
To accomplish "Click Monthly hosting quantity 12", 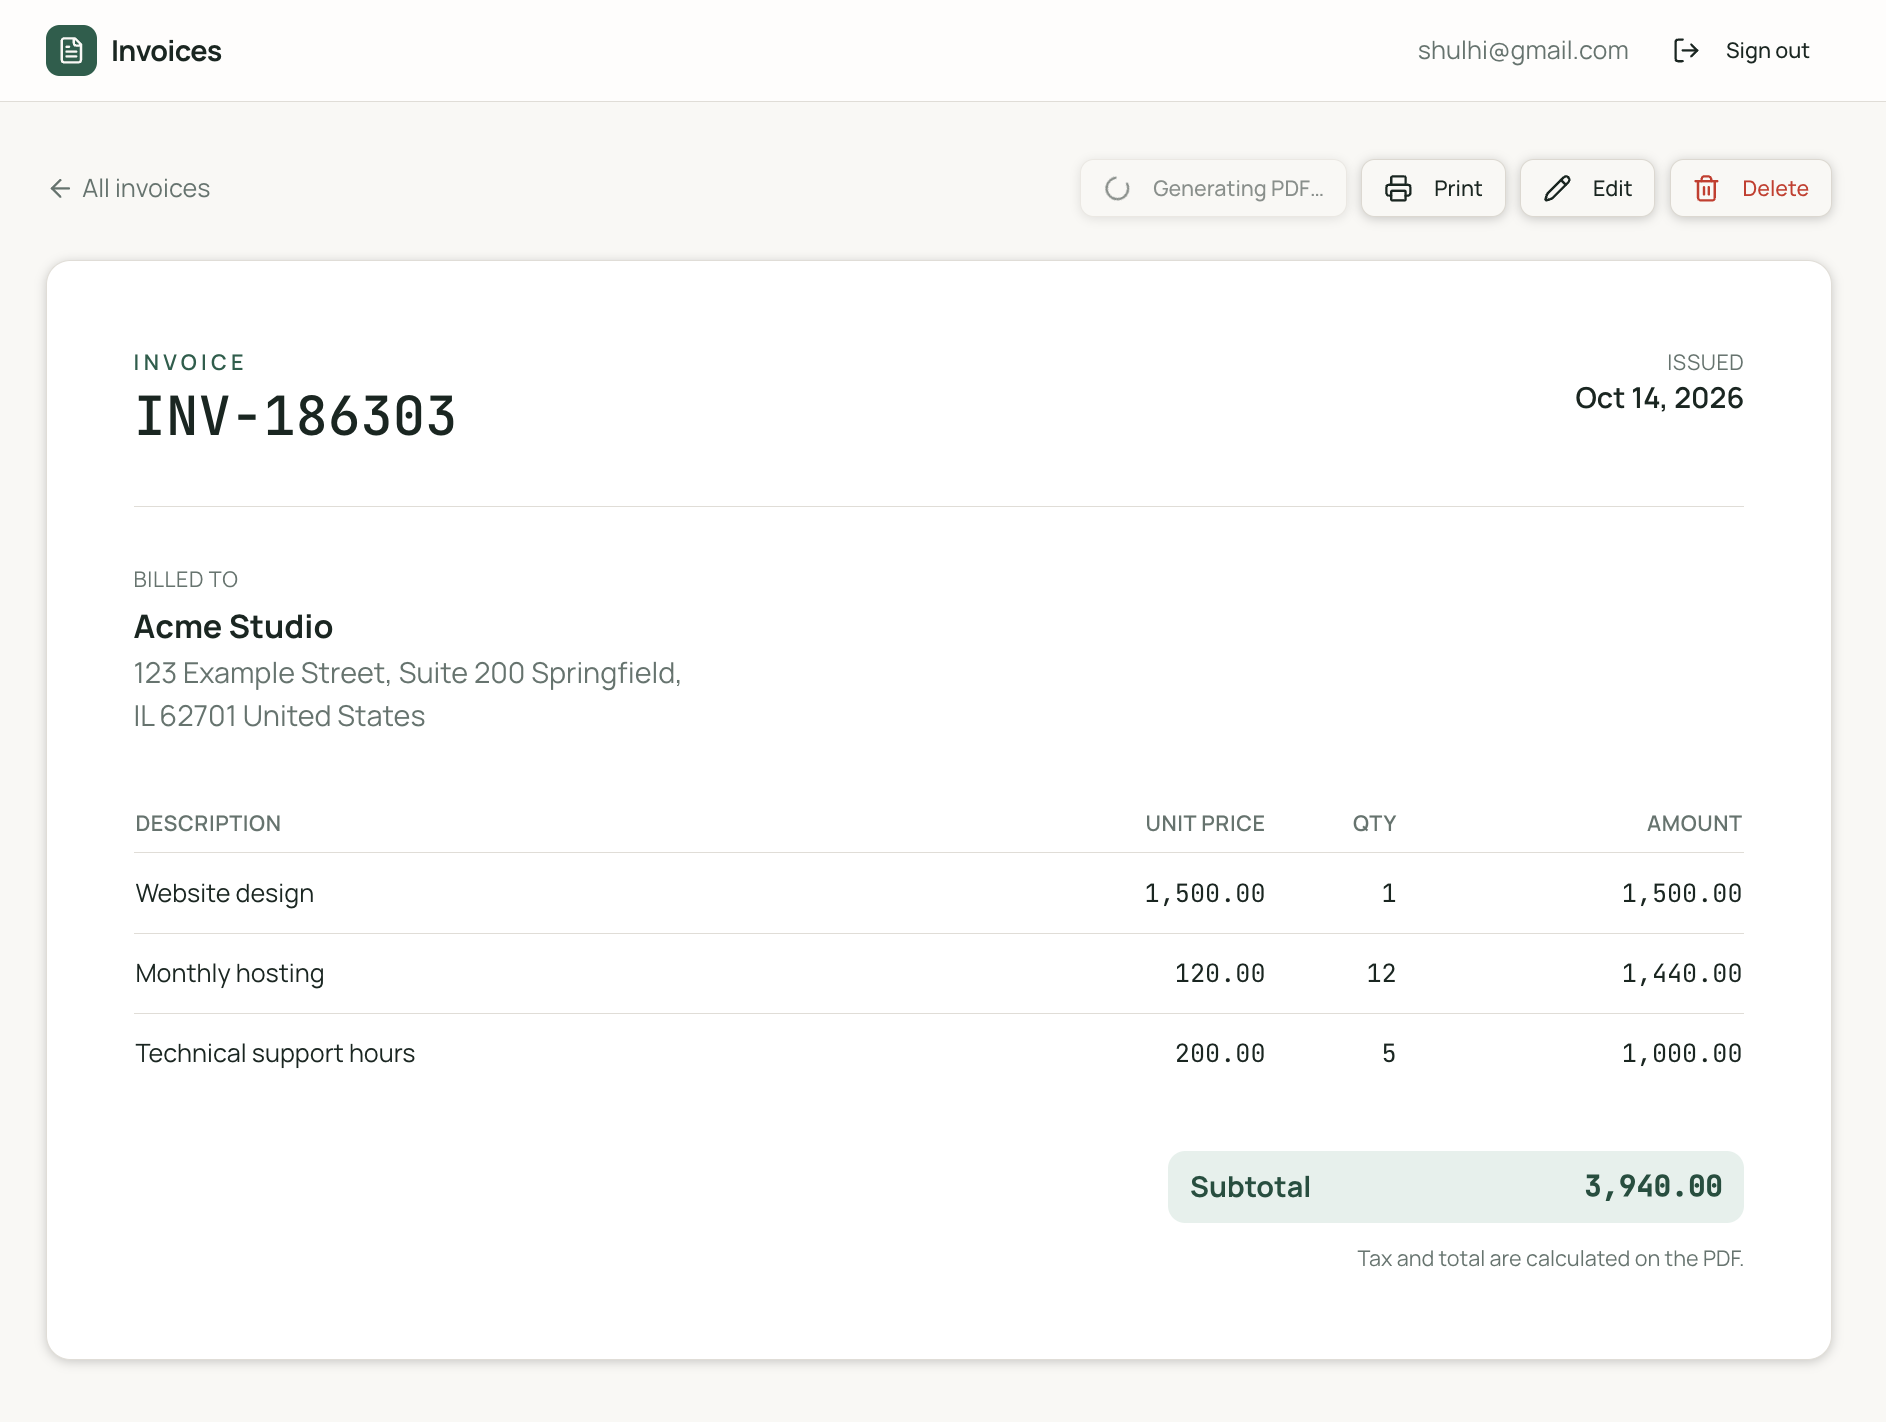I will (1381, 973).
